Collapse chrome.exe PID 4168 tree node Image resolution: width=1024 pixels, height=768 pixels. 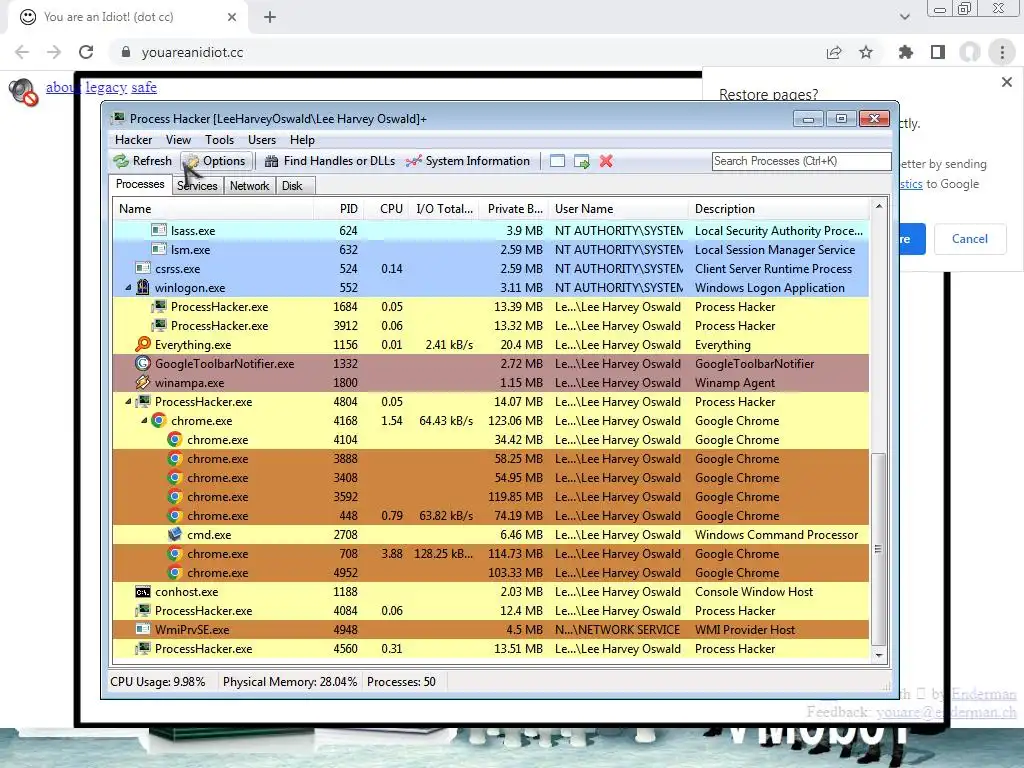click(x=144, y=421)
